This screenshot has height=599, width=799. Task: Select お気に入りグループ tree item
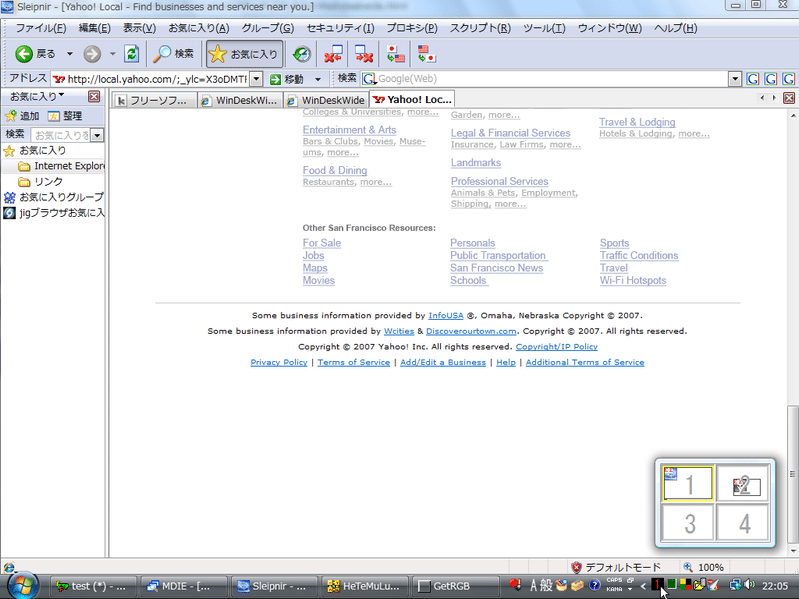tap(54, 197)
